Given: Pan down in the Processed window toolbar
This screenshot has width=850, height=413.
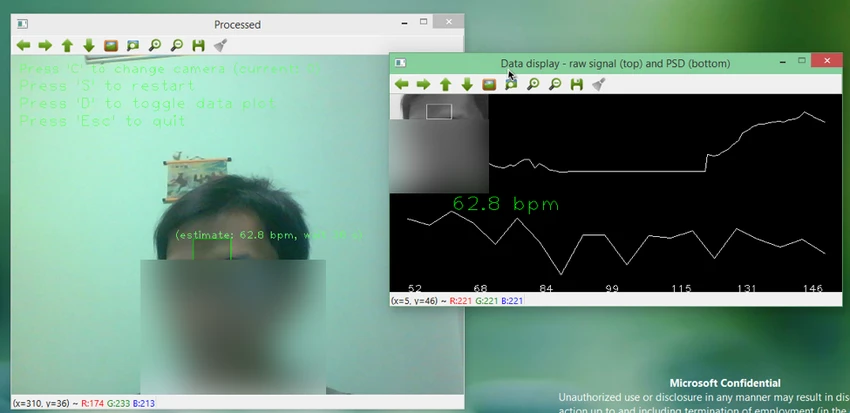Looking at the screenshot, I should coord(89,46).
